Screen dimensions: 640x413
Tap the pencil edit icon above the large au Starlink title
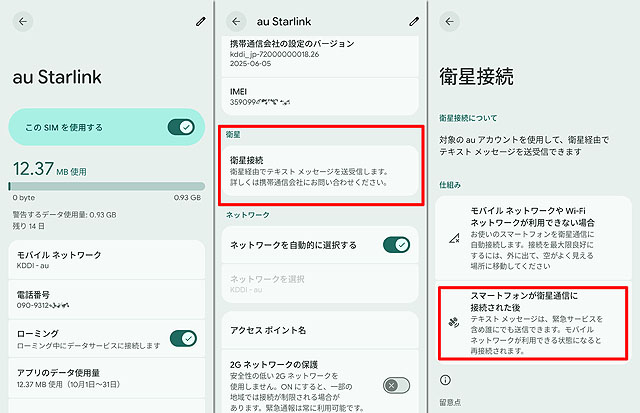pos(201,20)
